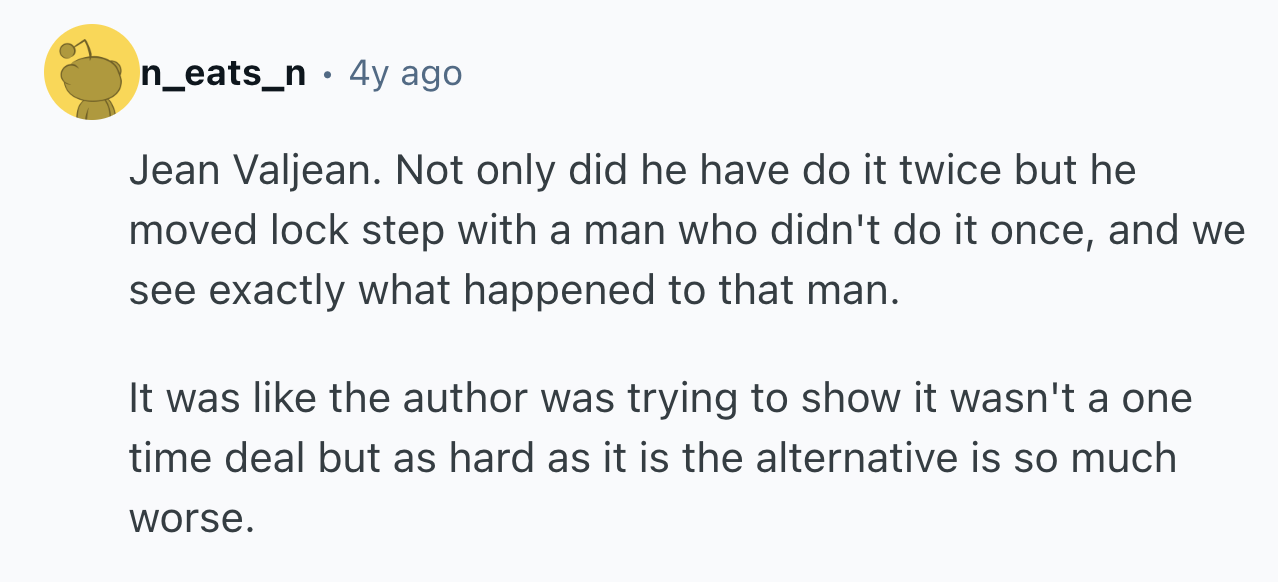The height and width of the screenshot is (582, 1278).
Task: Click the name "Jean Valjean" in comment
Action: click(252, 172)
